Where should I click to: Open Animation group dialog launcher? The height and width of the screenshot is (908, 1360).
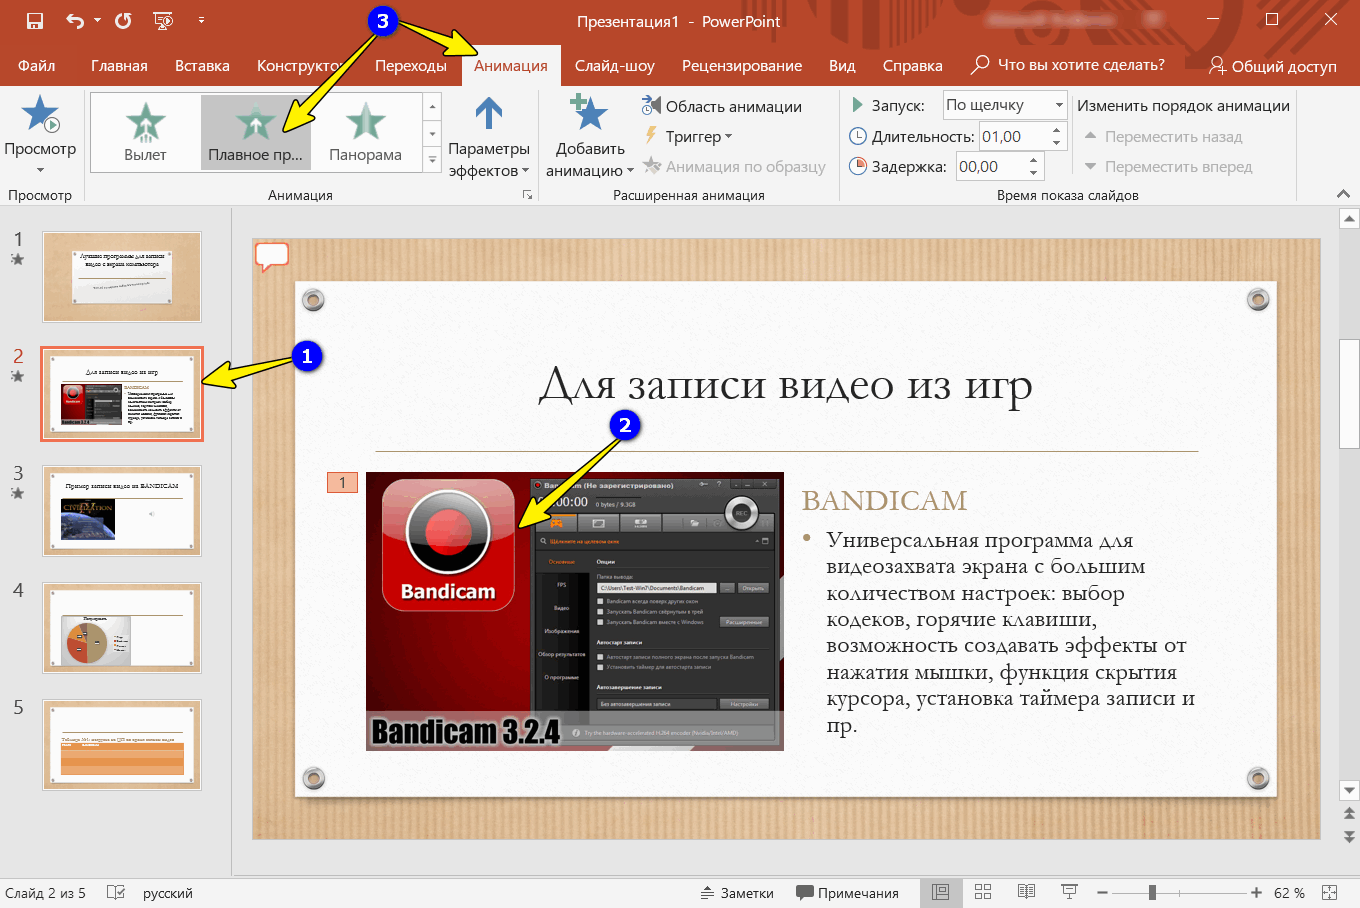point(527,195)
